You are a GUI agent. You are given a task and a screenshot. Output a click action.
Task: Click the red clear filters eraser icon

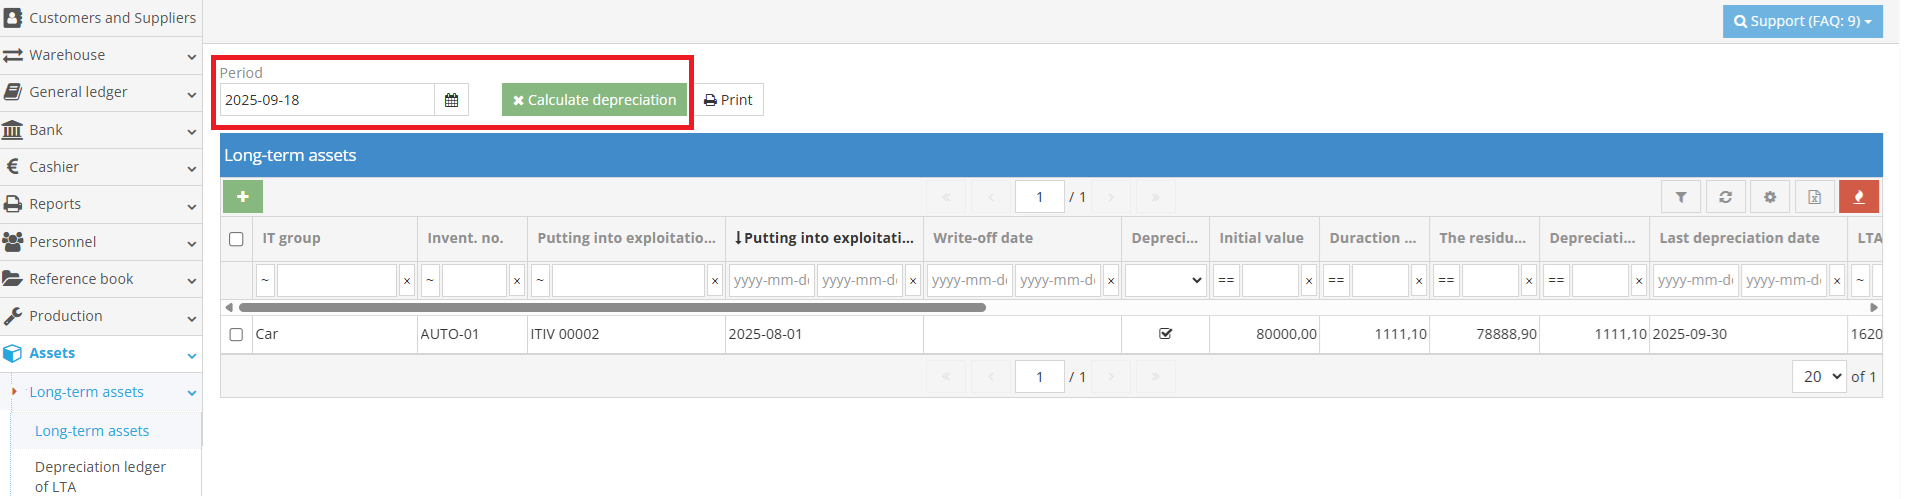(x=1859, y=197)
